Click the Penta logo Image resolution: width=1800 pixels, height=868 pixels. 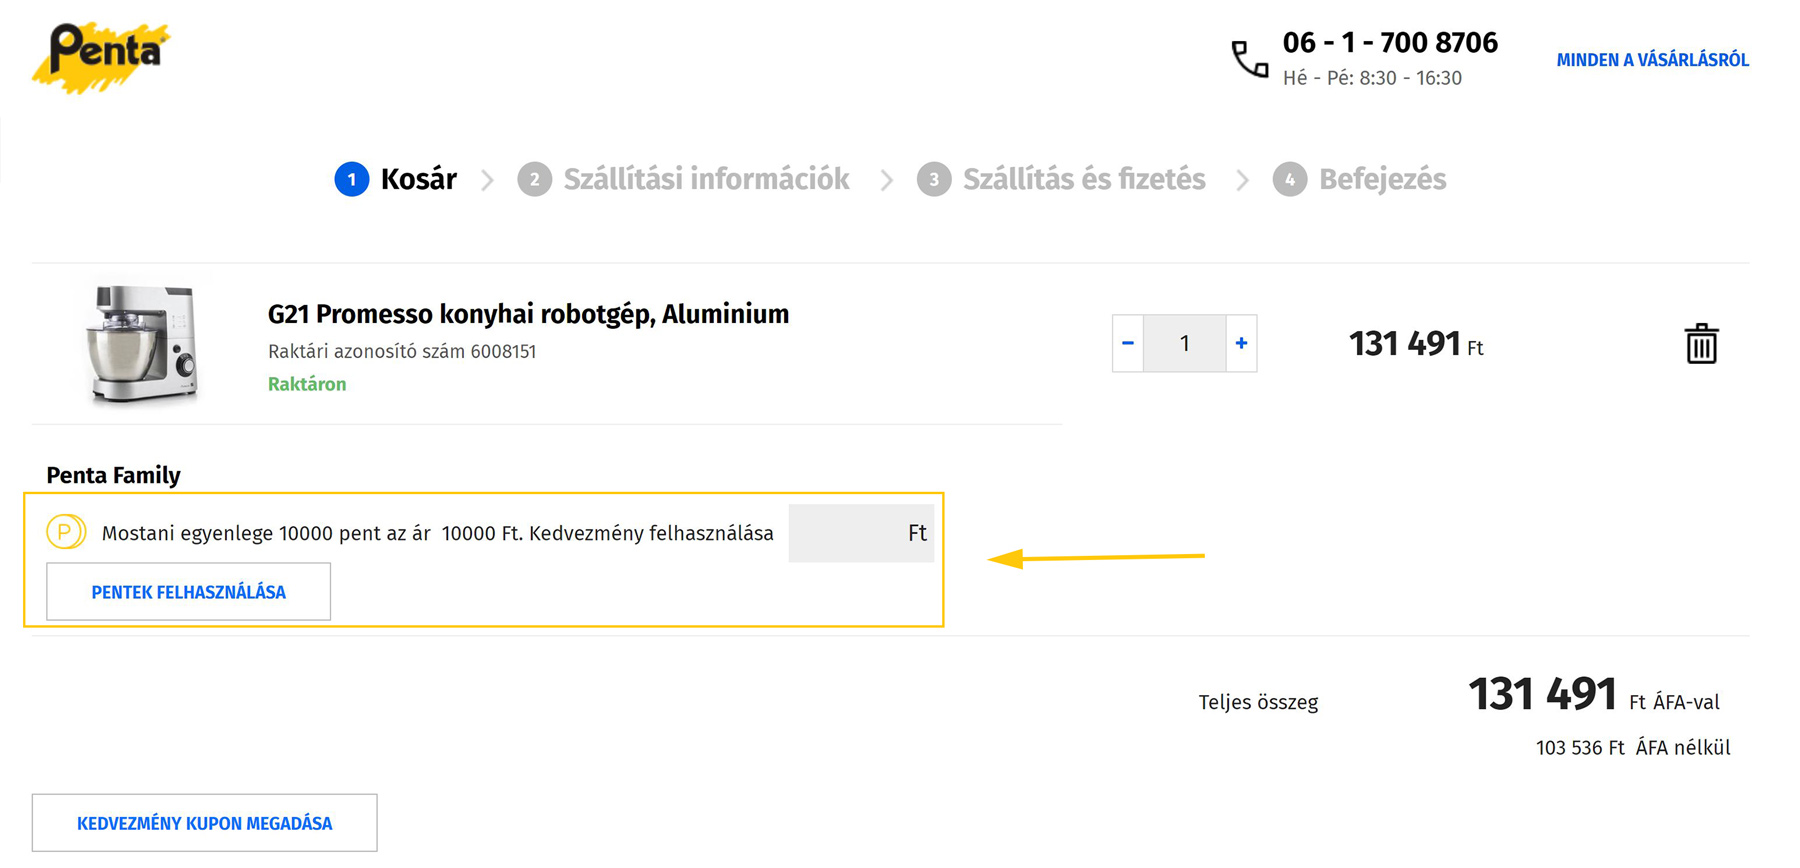point(101,57)
